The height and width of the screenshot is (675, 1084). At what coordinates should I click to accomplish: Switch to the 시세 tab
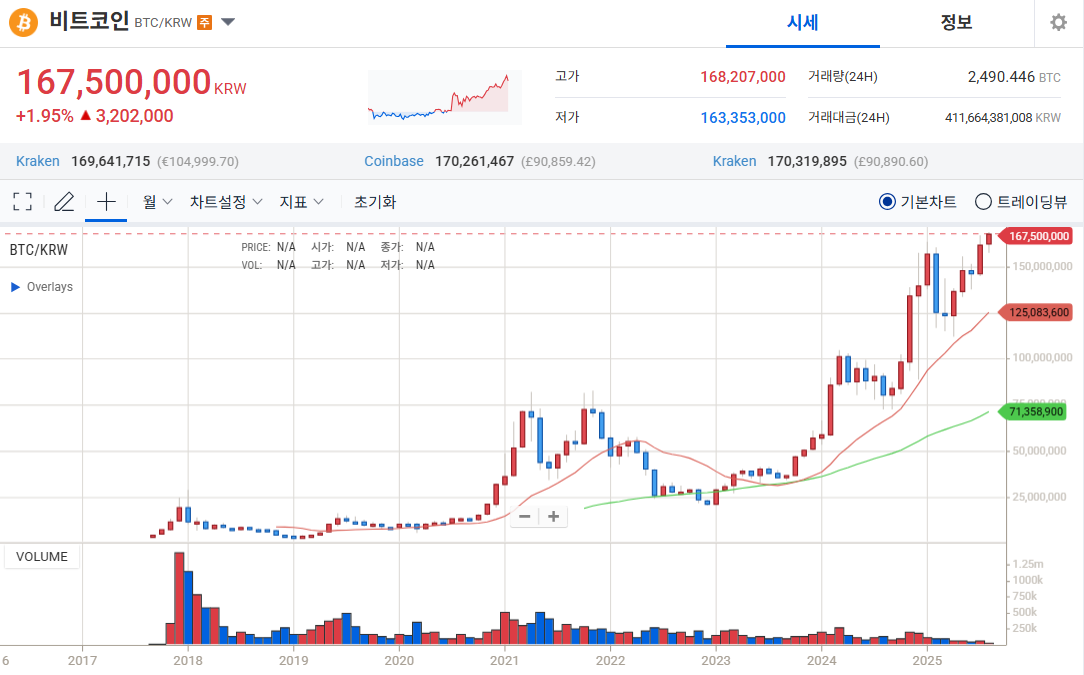(802, 23)
